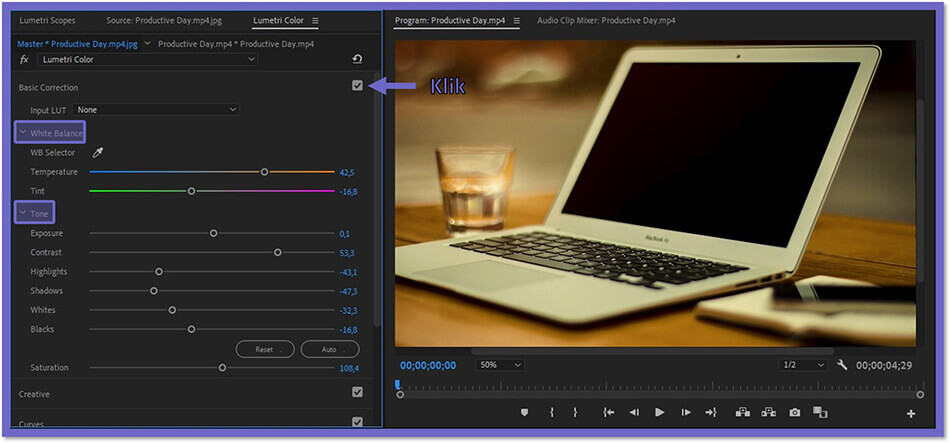This screenshot has height=443, width=950.
Task: Click the Mark Out bracket icon
Action: pyautogui.click(x=575, y=412)
